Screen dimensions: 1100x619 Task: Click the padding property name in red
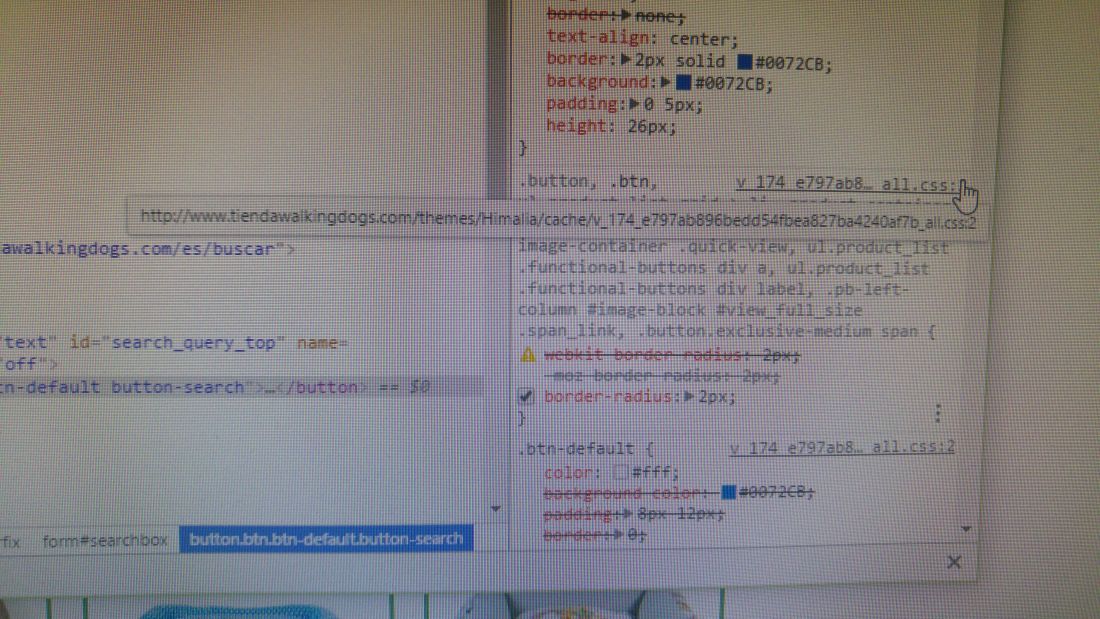(x=581, y=105)
